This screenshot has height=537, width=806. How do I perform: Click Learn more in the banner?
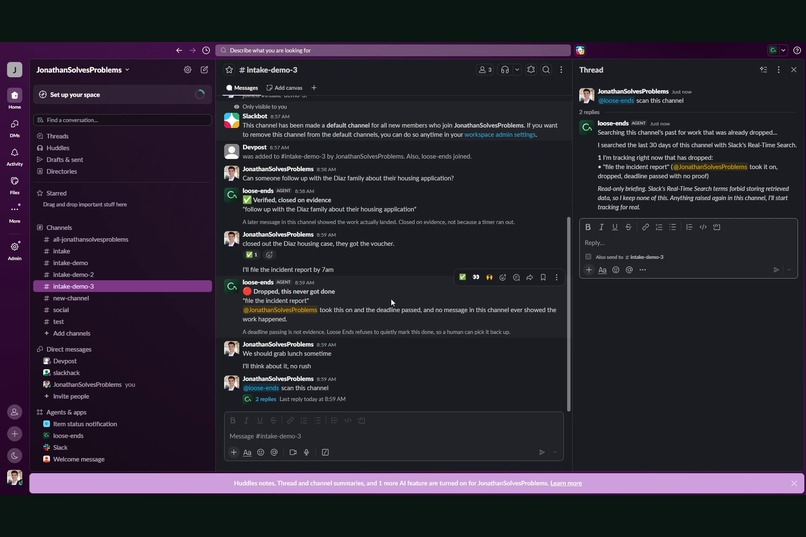click(x=566, y=483)
